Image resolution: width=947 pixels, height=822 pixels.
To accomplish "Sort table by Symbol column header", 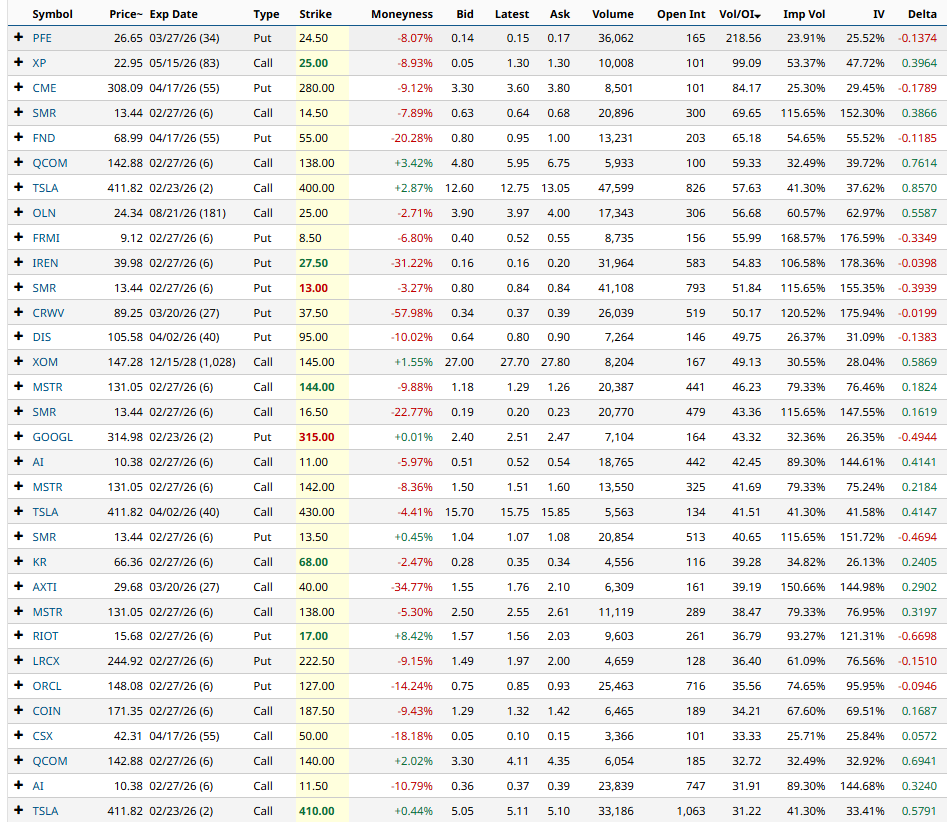I will click(53, 14).
